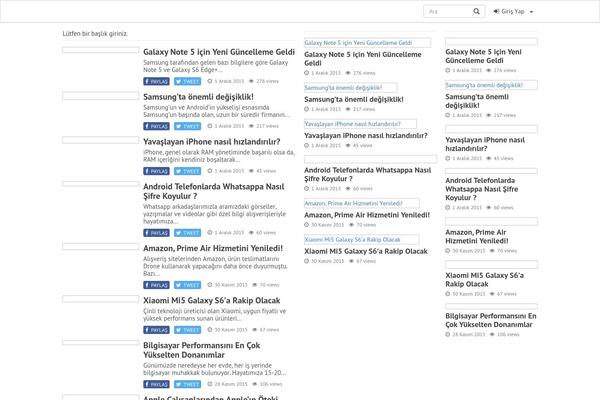Open middle column Yavaşlayan iPhone headline

point(366,136)
